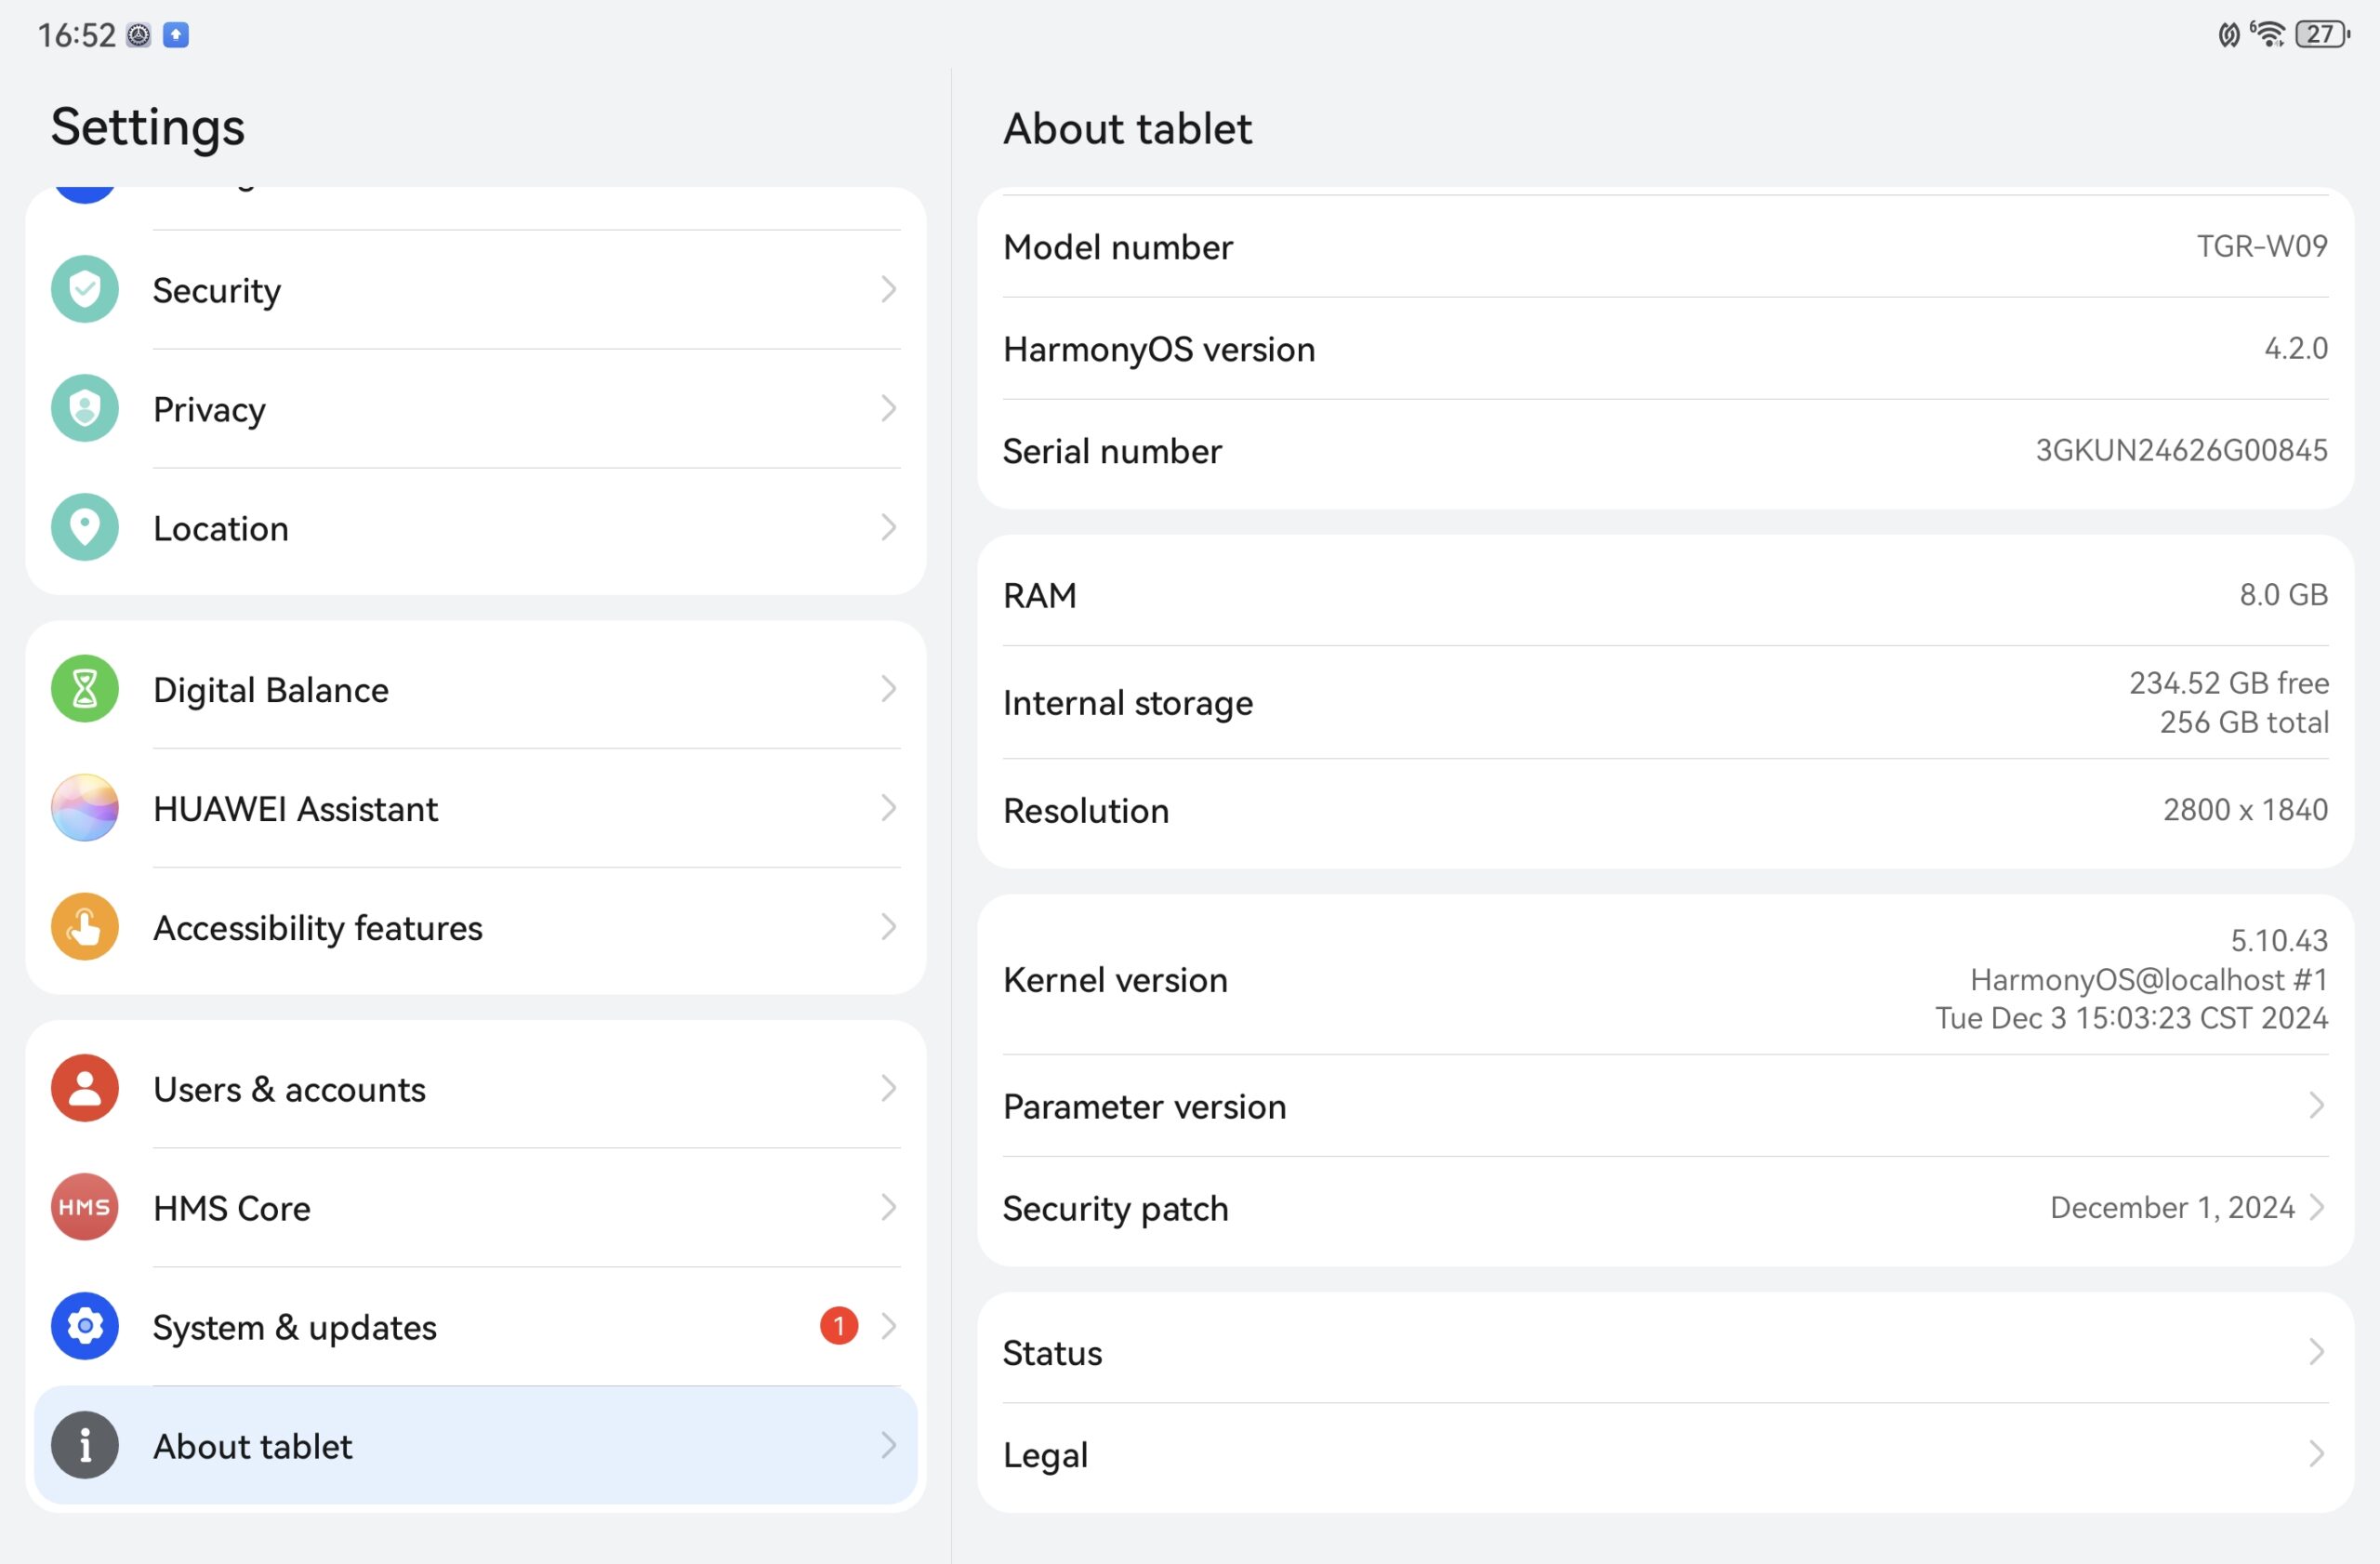Open Security patch chevron arrow
Image resolution: width=2380 pixels, height=1564 pixels.
(x=2316, y=1208)
